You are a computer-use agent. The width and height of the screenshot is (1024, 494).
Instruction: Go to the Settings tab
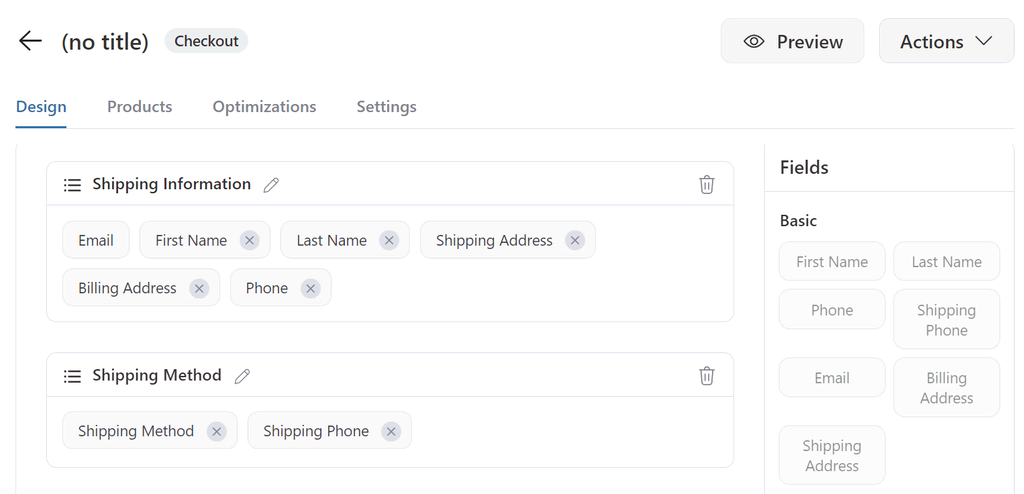386,107
